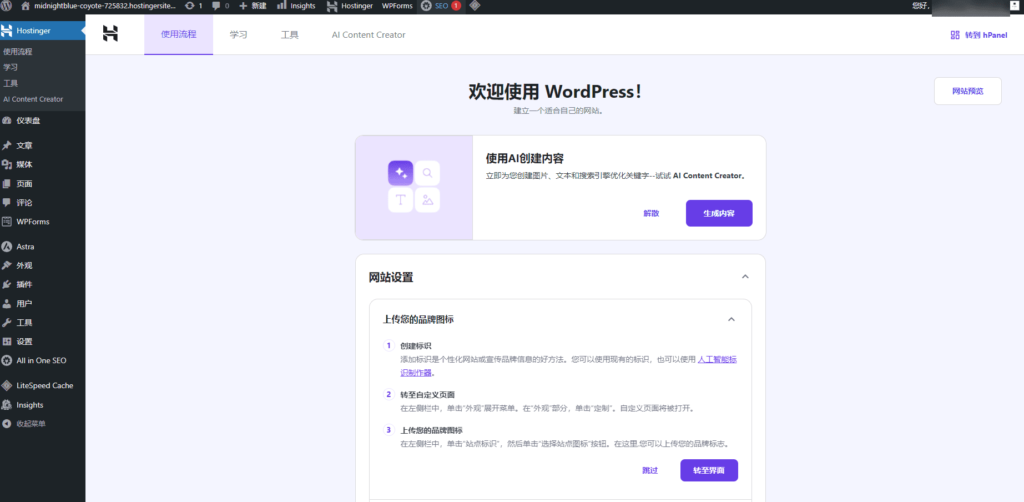1024x502 pixels.
Task: Open LiteSpeed Cache in the sidebar
Action: click(44, 385)
